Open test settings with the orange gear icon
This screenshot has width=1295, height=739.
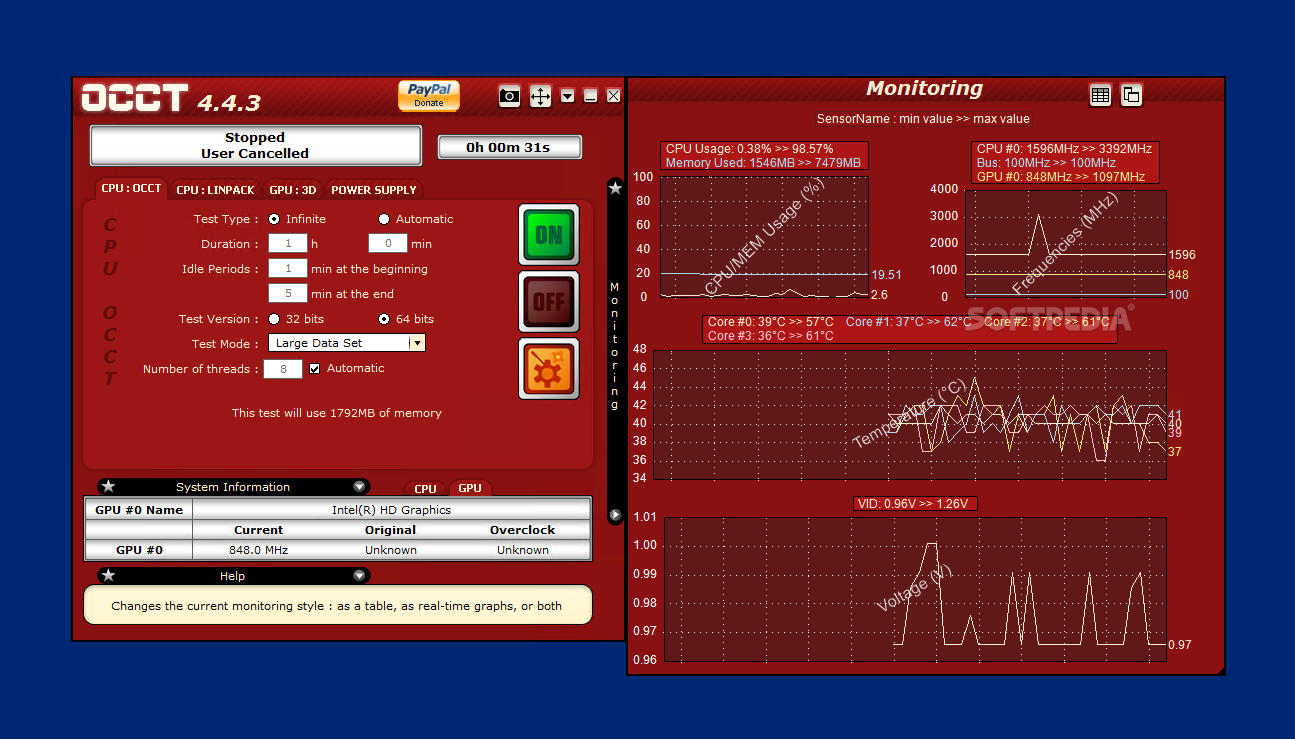549,369
